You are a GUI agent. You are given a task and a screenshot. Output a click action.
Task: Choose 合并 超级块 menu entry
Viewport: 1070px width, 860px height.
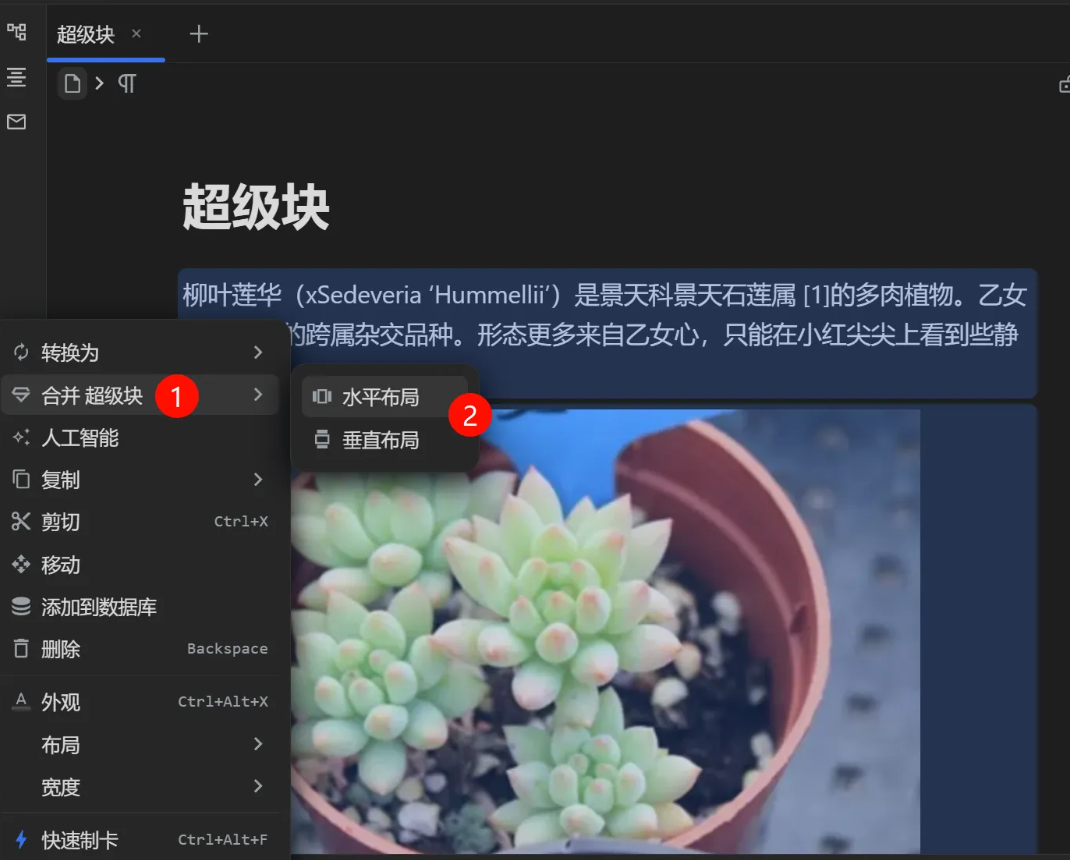(140, 395)
